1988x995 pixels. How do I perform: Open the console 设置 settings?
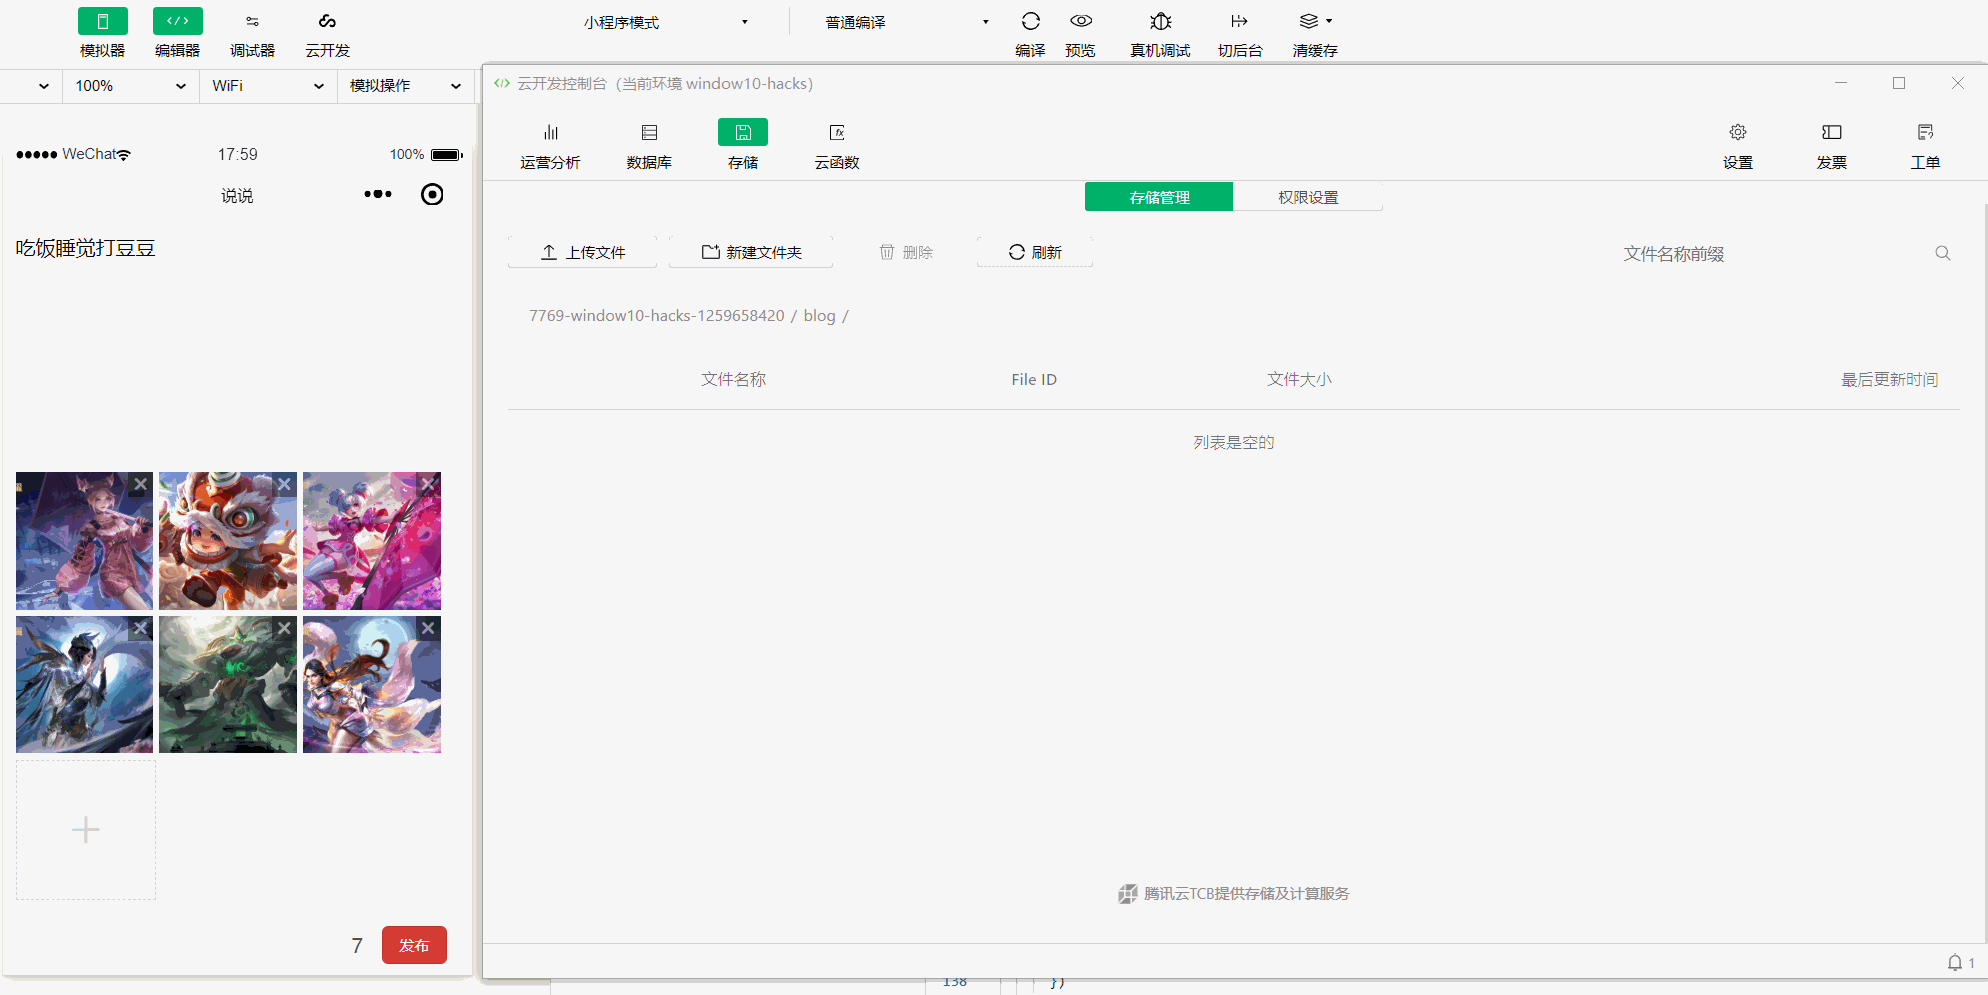click(1738, 145)
